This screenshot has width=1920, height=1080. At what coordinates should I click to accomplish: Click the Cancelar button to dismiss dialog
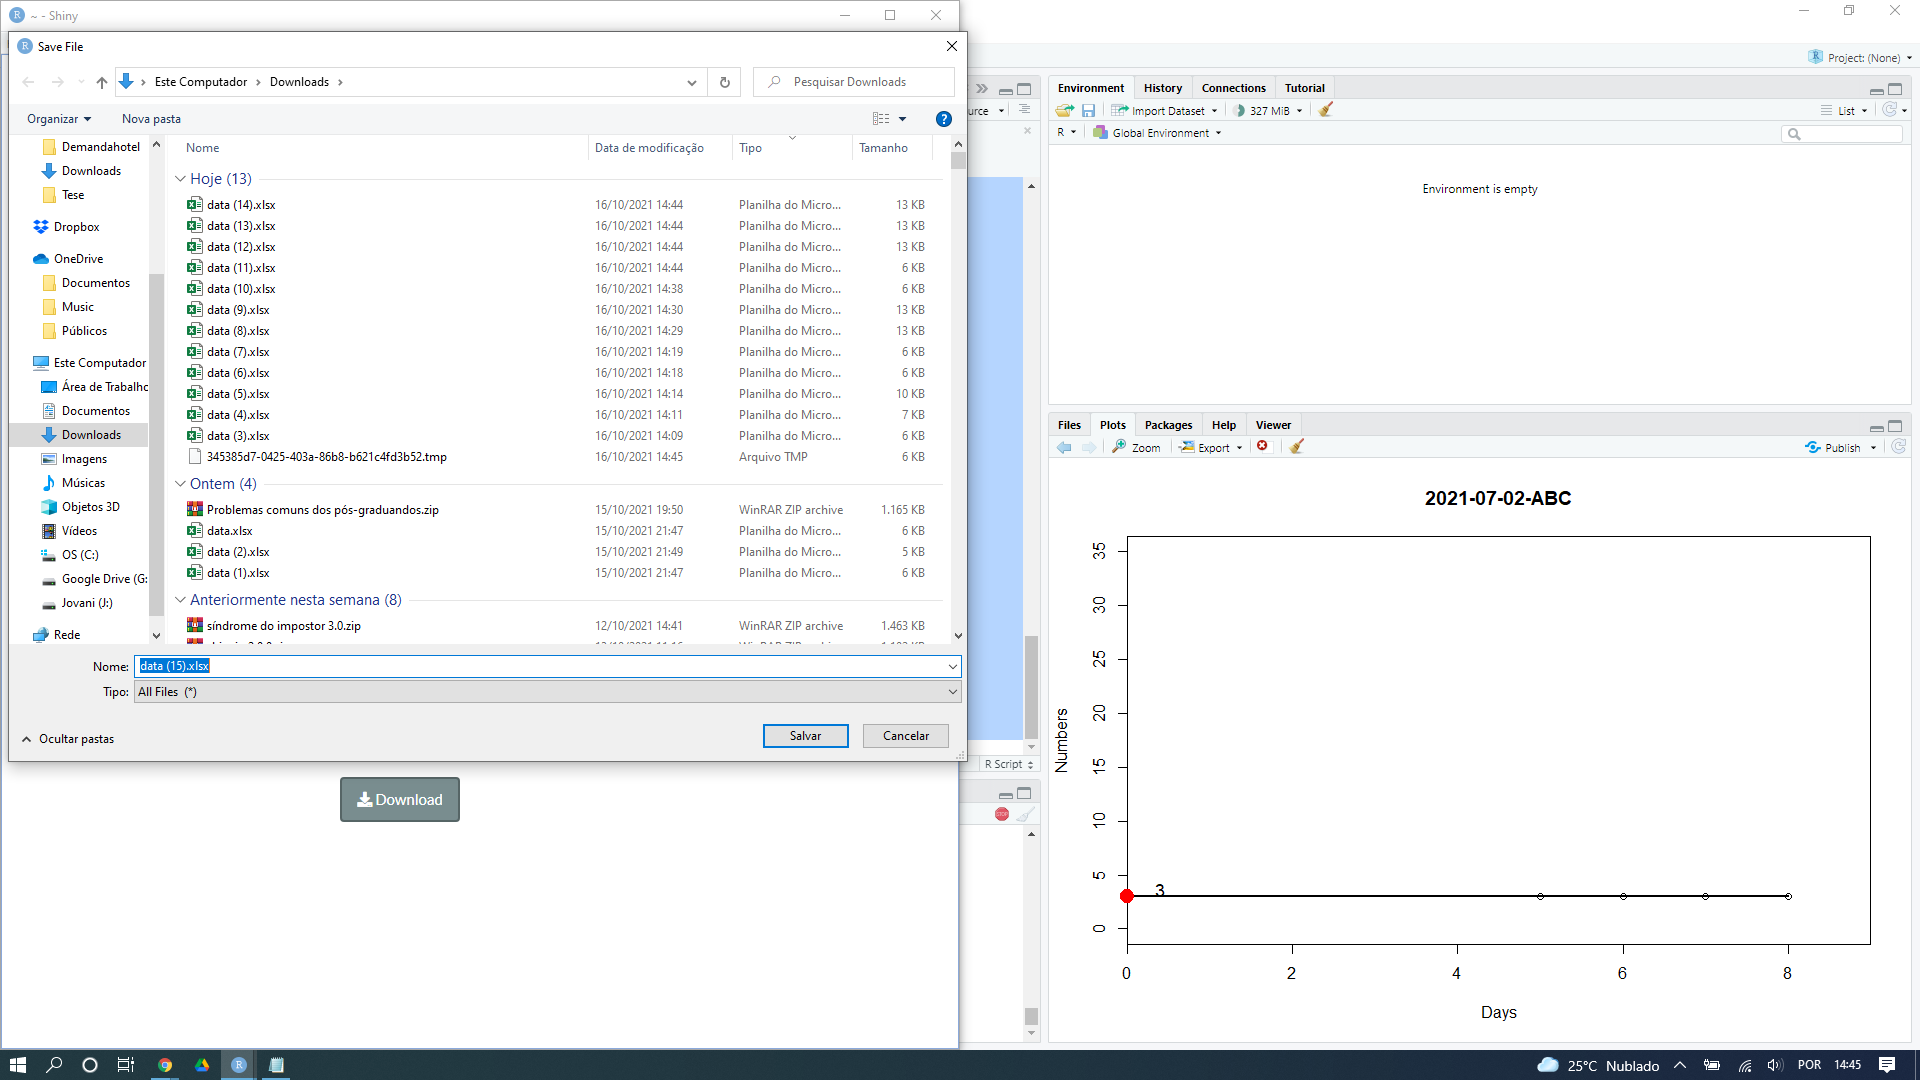point(906,736)
